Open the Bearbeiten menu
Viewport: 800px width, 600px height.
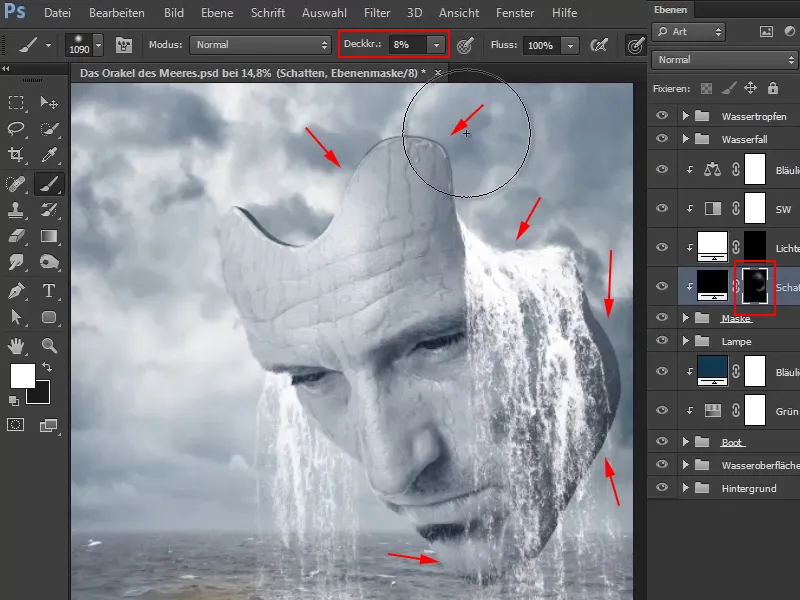pyautogui.click(x=117, y=13)
